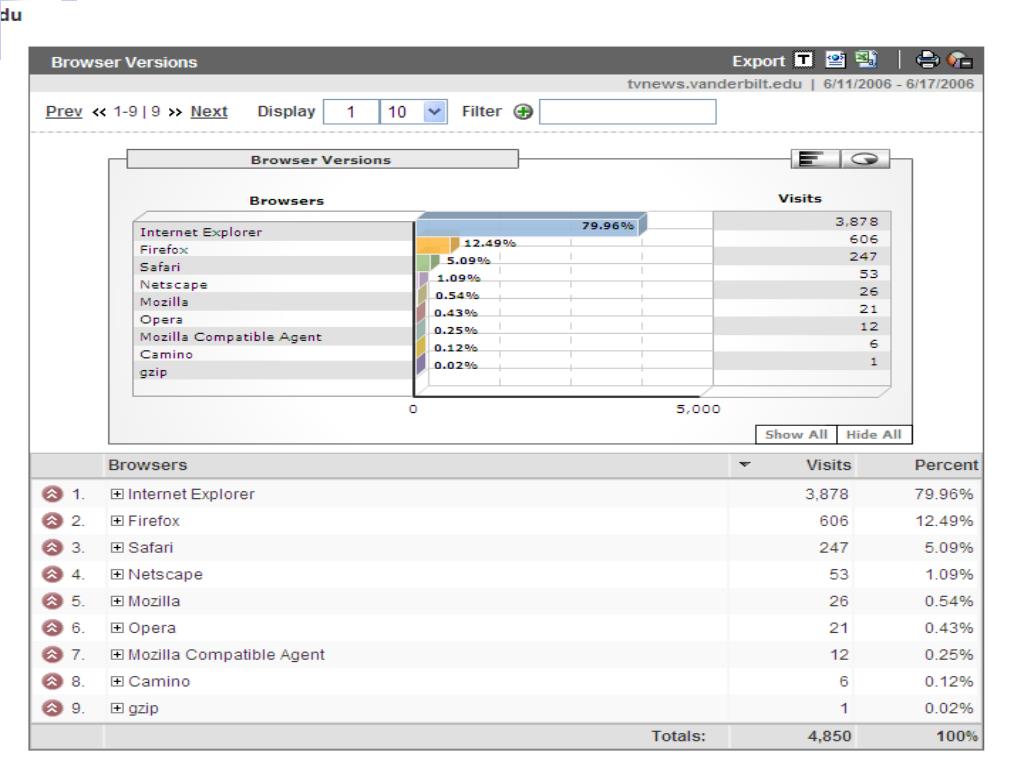The width and height of the screenshot is (1024, 768).
Task: Expand Internet Explorer versions in table
Action: click(x=117, y=494)
